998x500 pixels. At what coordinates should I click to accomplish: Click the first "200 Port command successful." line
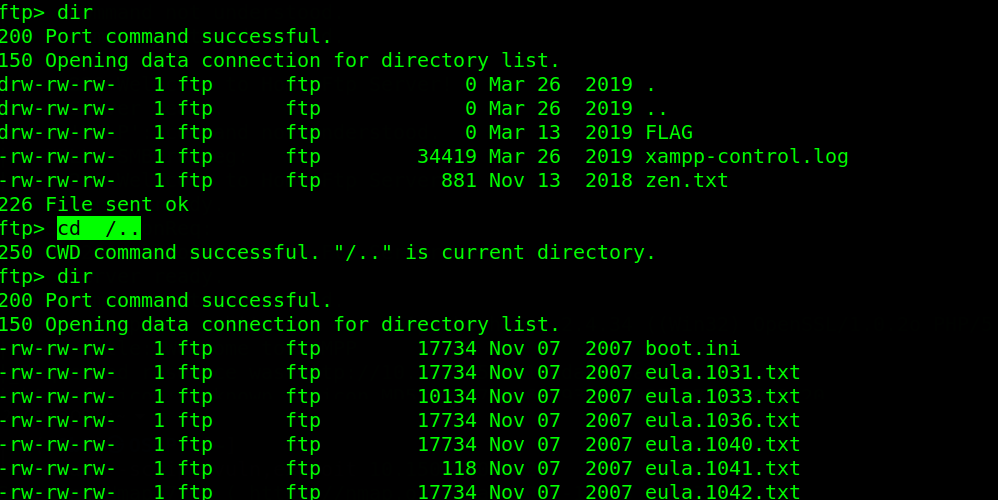click(166, 36)
